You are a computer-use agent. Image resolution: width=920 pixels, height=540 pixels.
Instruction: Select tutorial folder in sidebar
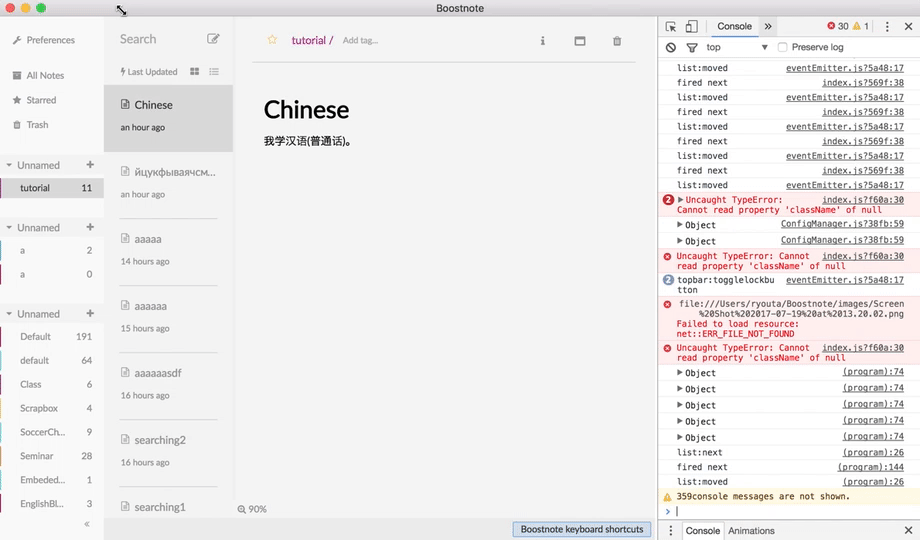pos(52,188)
